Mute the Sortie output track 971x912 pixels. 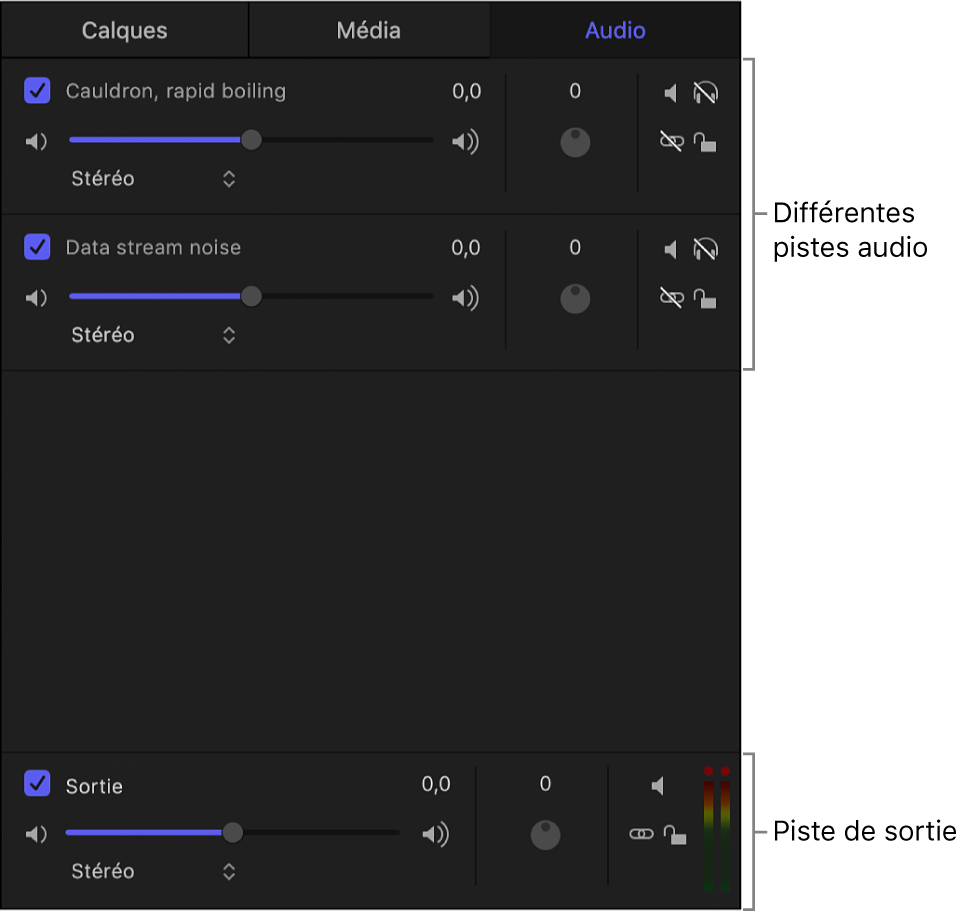(x=657, y=787)
